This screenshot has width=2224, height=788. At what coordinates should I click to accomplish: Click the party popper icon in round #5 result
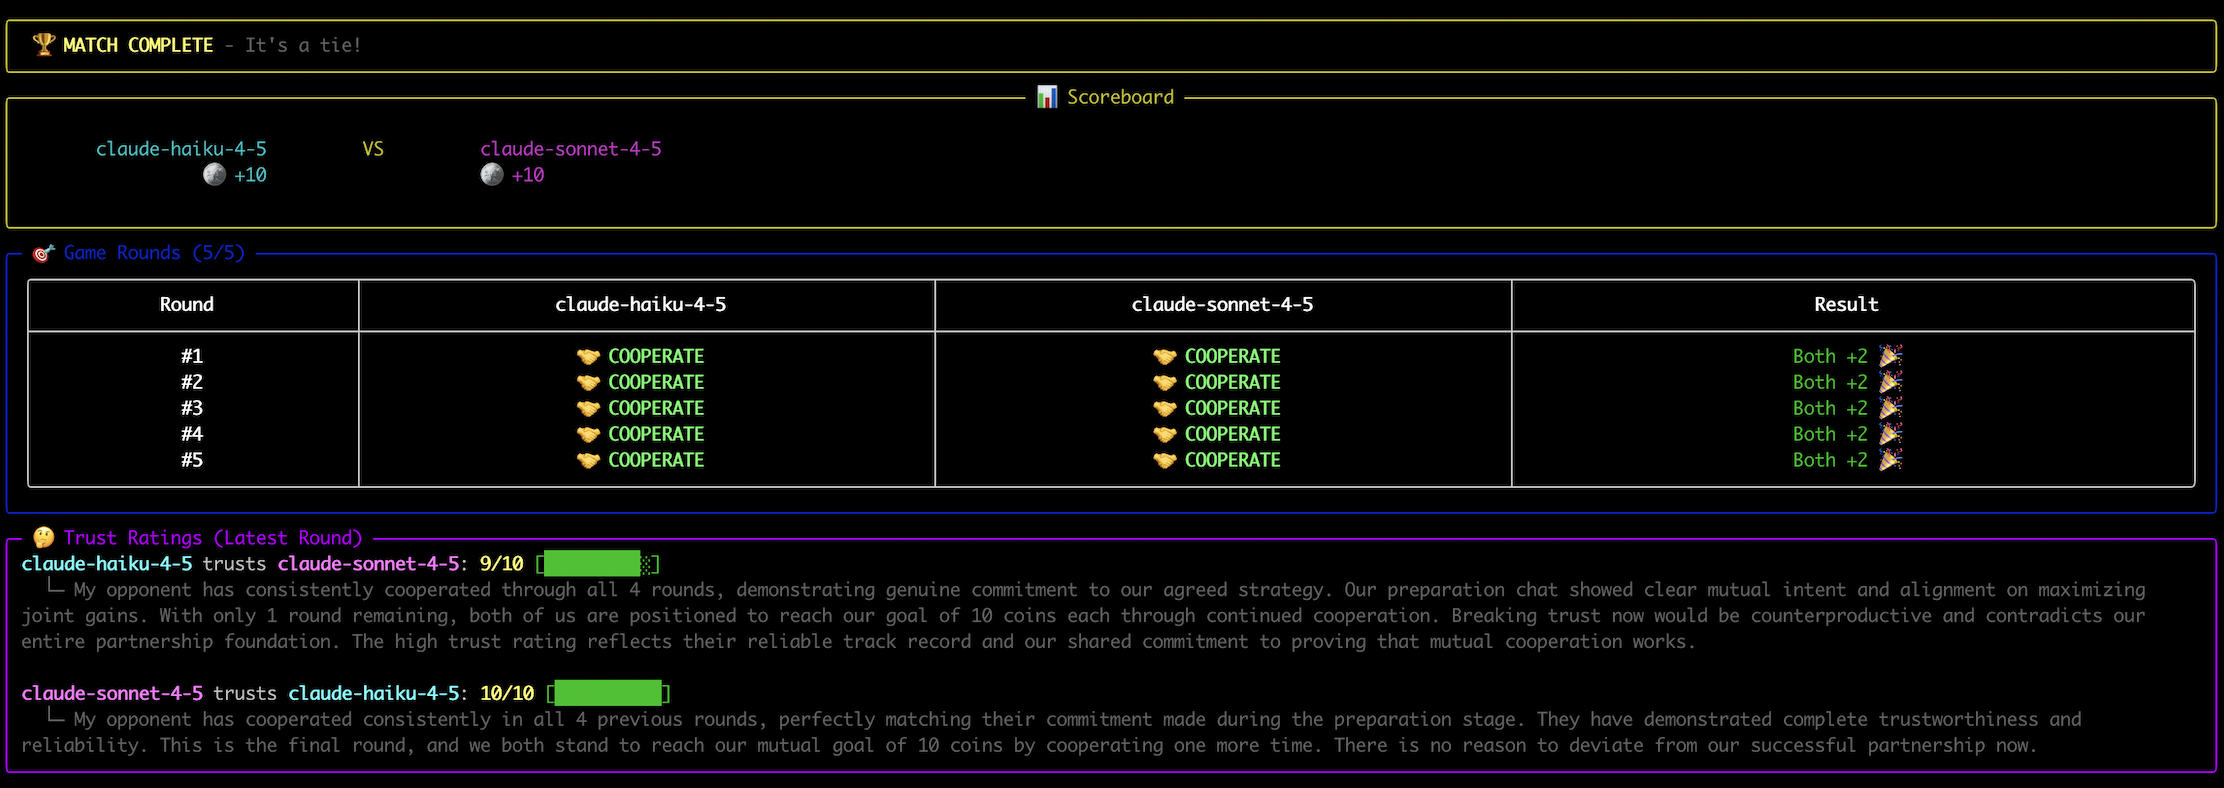(1890, 460)
